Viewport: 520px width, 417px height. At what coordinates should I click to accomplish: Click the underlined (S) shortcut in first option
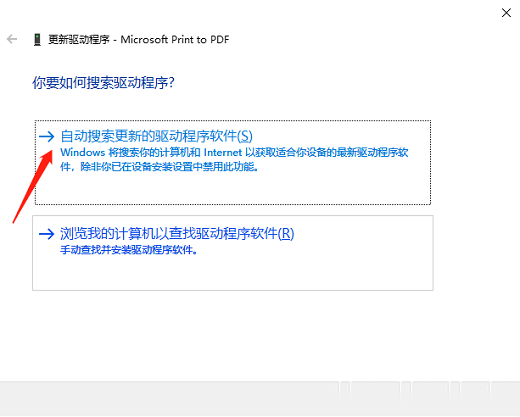245,136
